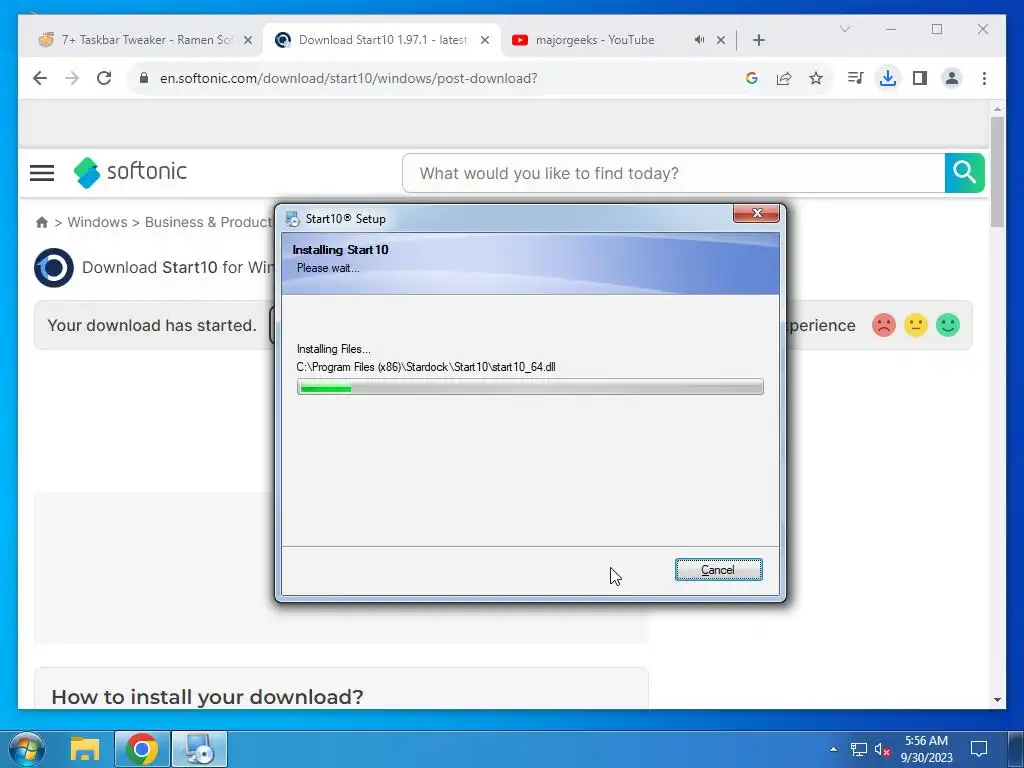Click the Softonic logo
1024x768 pixels.
[x=131, y=172]
